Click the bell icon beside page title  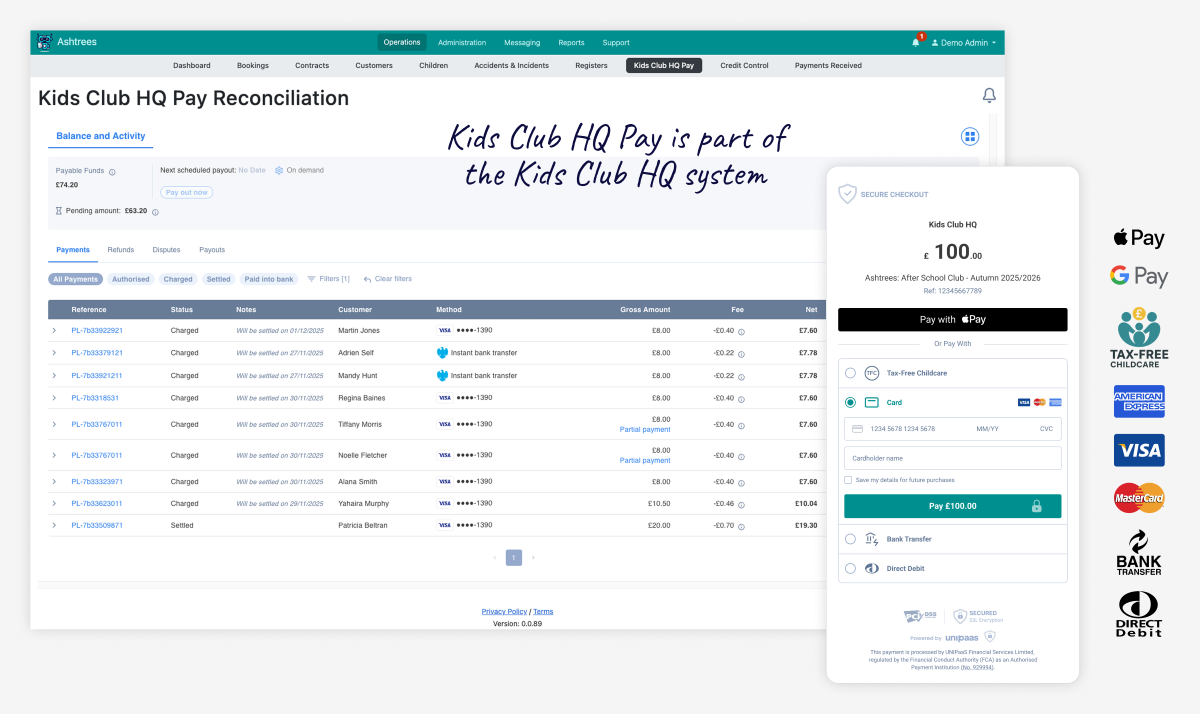click(989, 96)
